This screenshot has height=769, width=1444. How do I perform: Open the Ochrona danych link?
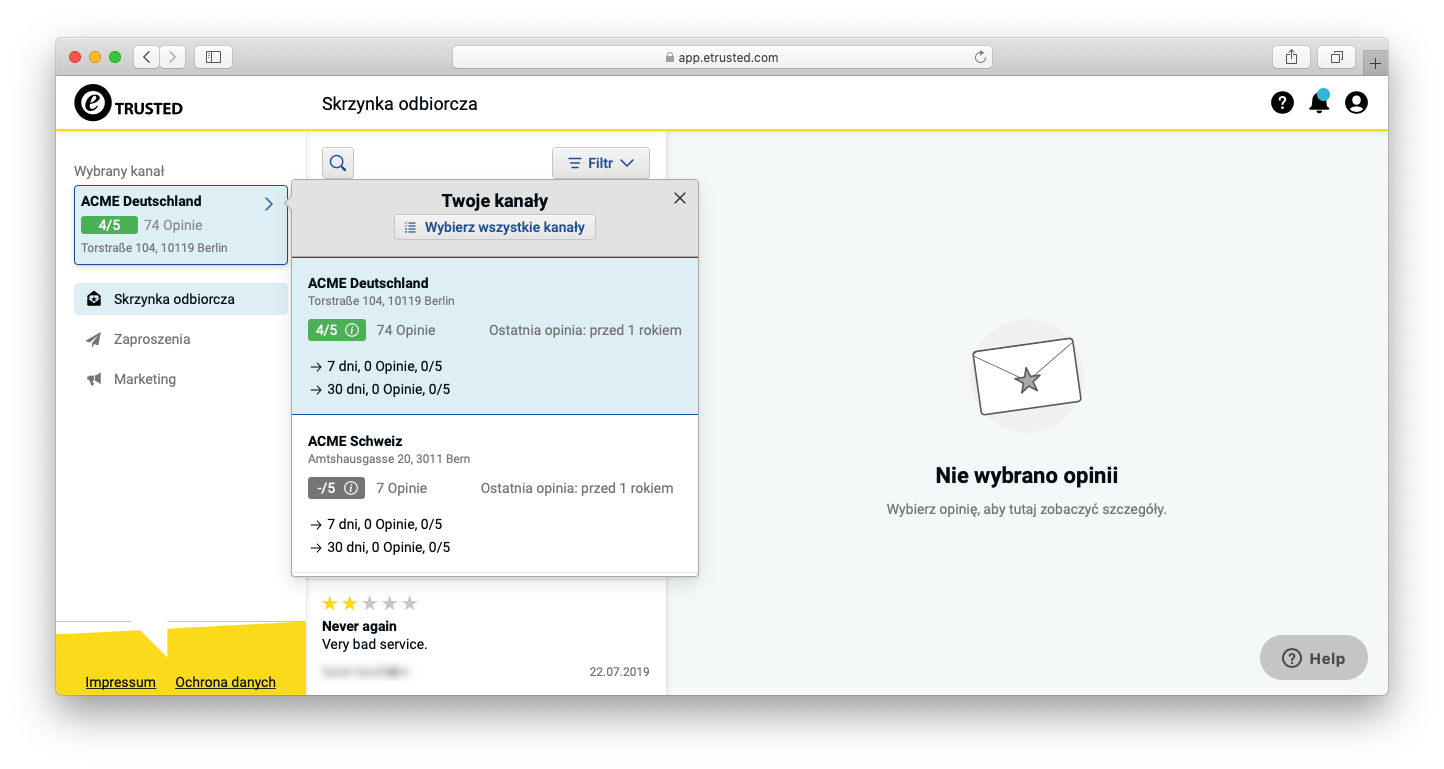[225, 682]
